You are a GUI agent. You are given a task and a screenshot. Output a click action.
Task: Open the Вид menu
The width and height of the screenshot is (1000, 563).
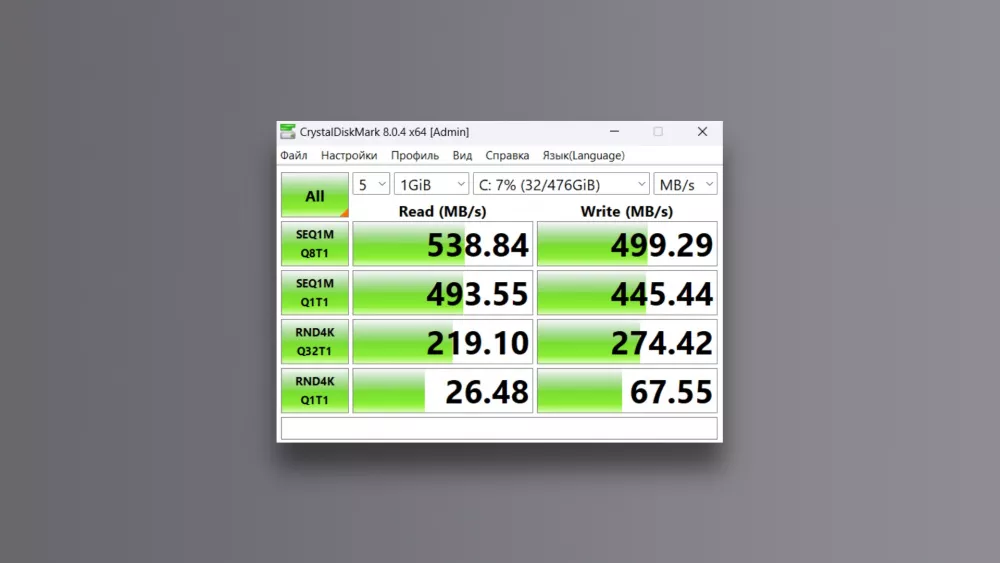tap(462, 156)
